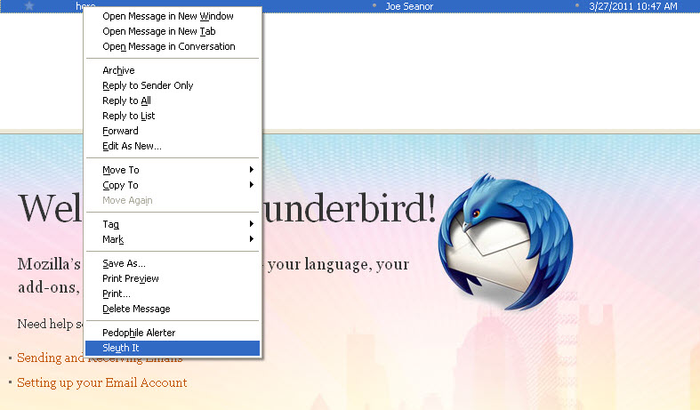Select Open Message in Conversation
The width and height of the screenshot is (700, 410).
pyautogui.click(x=172, y=47)
